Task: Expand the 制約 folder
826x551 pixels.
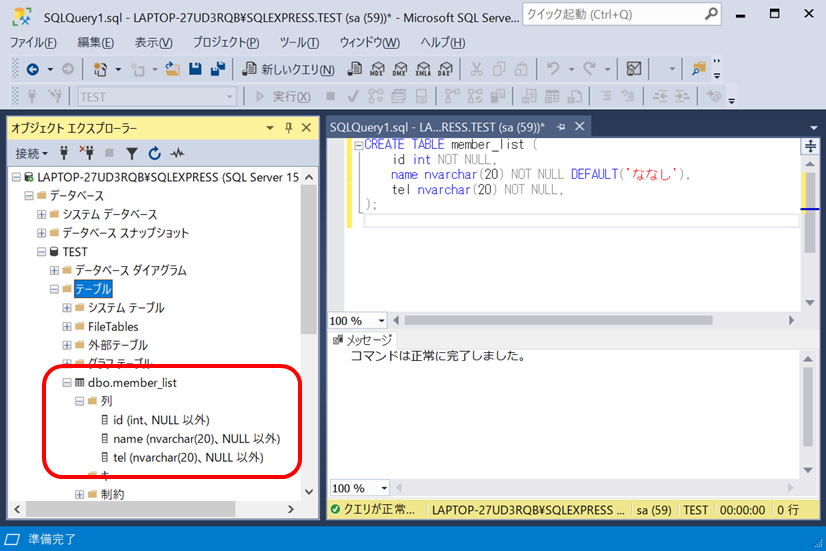Action: (x=79, y=495)
